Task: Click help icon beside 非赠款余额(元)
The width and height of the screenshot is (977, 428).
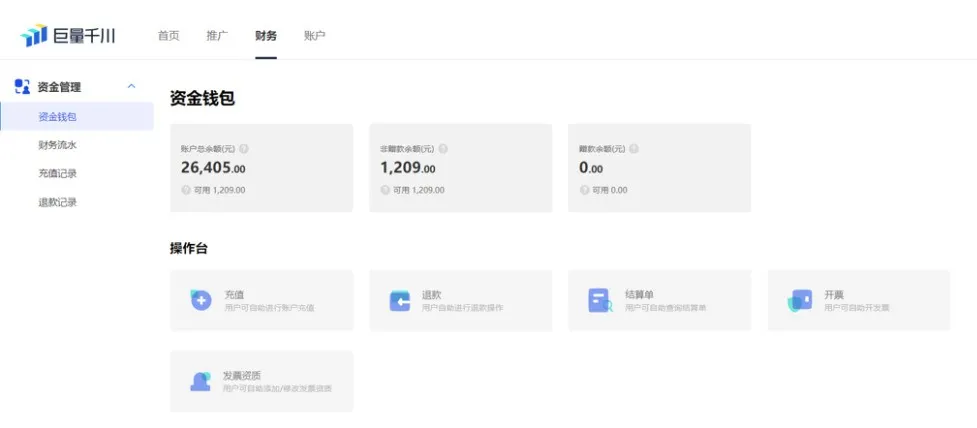Action: click(x=442, y=149)
